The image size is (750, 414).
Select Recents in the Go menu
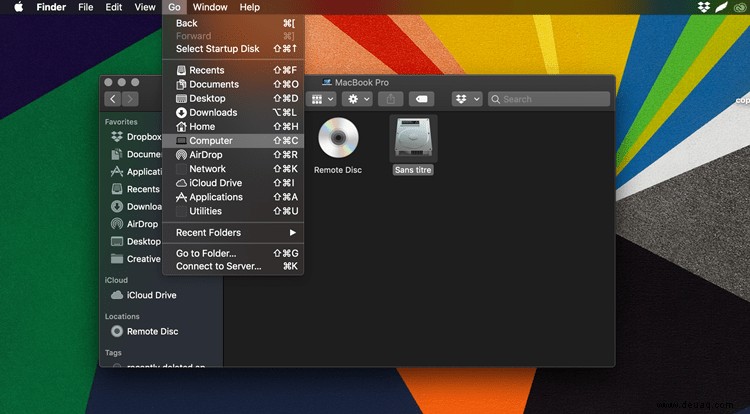click(233, 70)
